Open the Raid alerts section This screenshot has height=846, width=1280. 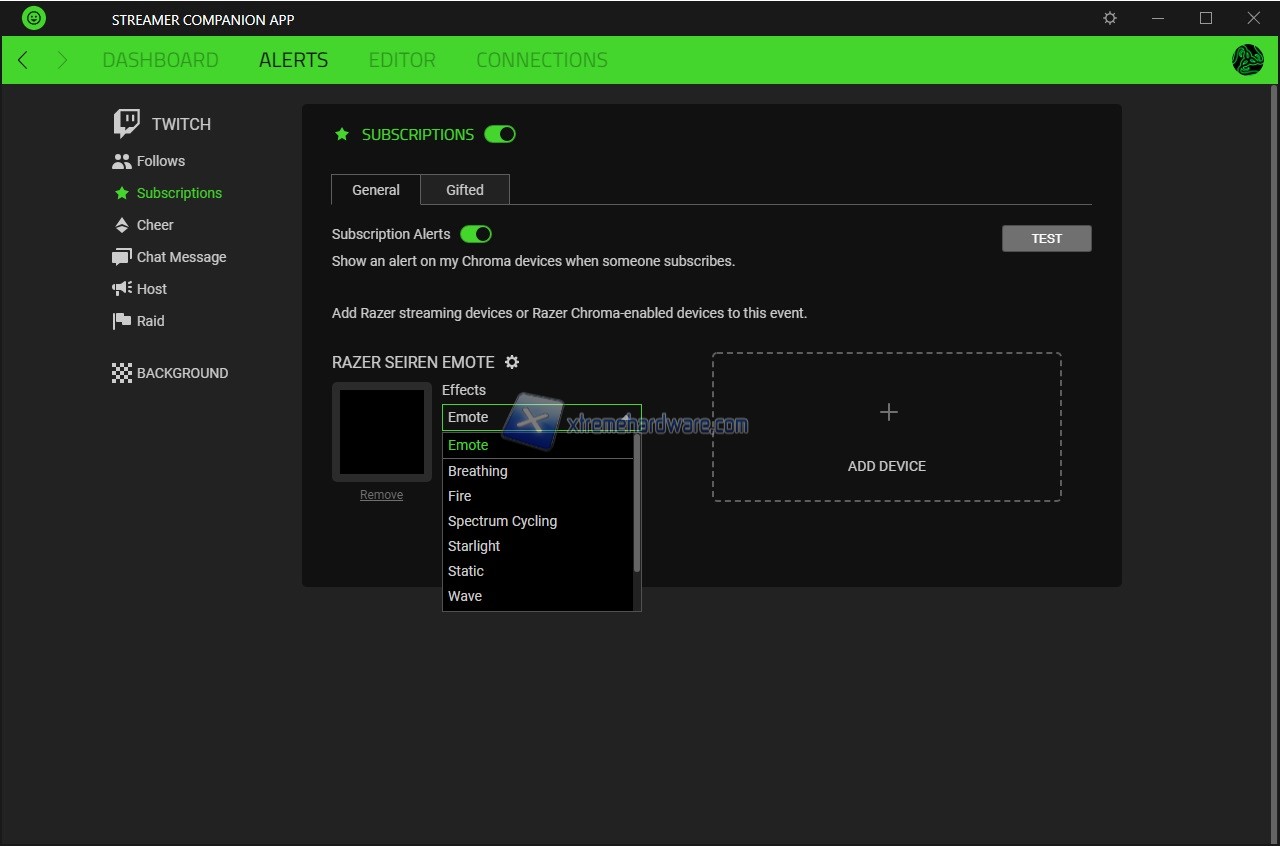150,321
